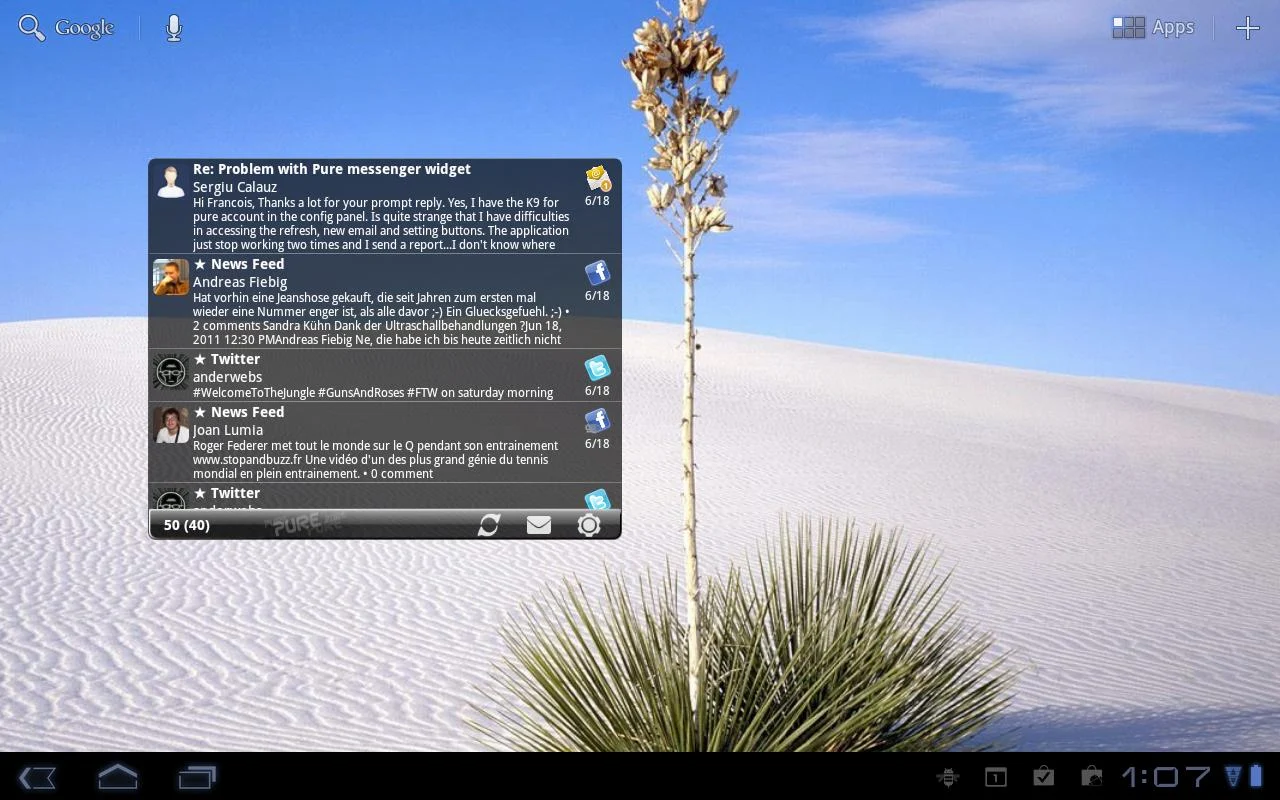Open Andreas Fiebig's News Feed post
The height and width of the screenshot is (800, 1280).
[x=380, y=301]
